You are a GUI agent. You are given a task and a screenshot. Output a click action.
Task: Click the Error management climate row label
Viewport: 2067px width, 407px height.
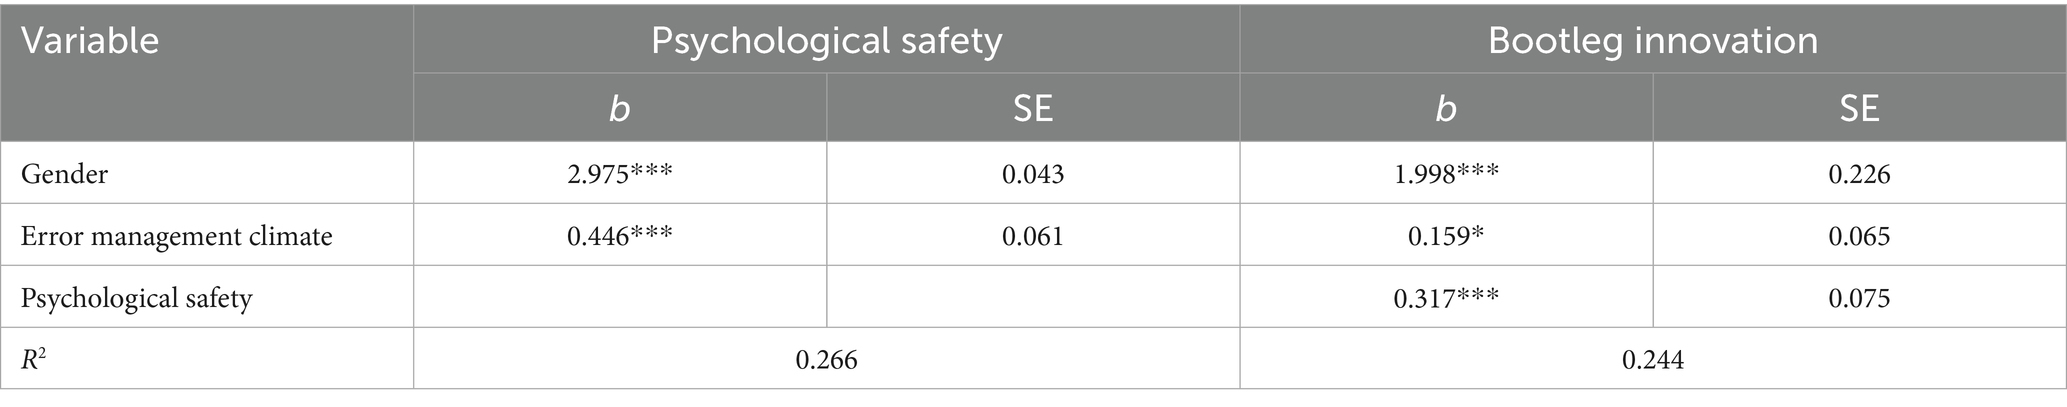click(x=177, y=236)
